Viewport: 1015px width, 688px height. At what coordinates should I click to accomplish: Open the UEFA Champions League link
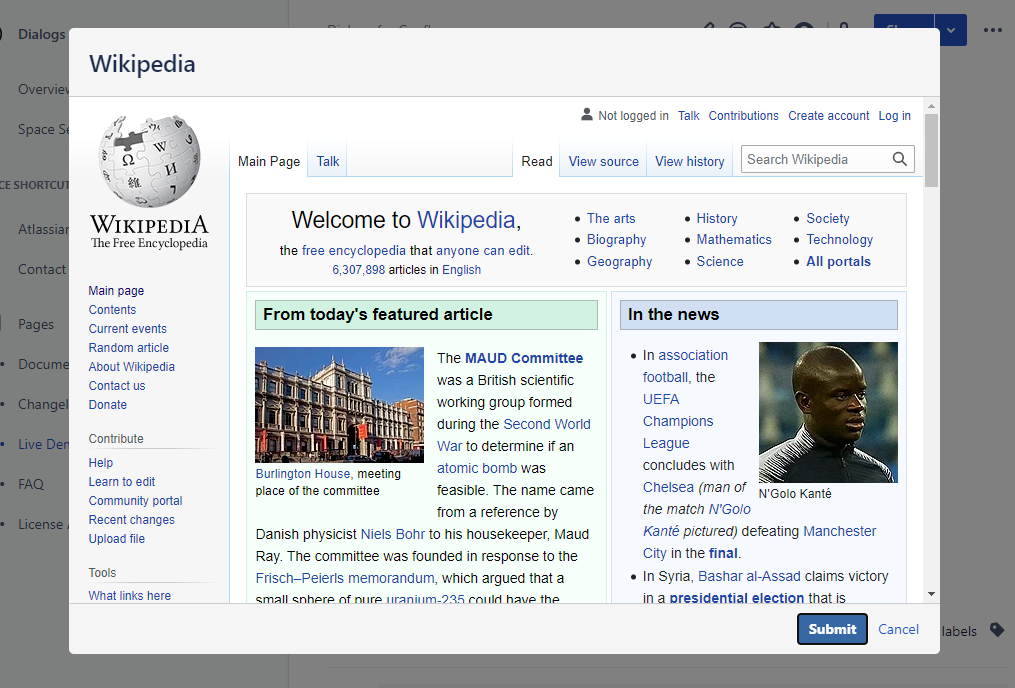tap(678, 421)
